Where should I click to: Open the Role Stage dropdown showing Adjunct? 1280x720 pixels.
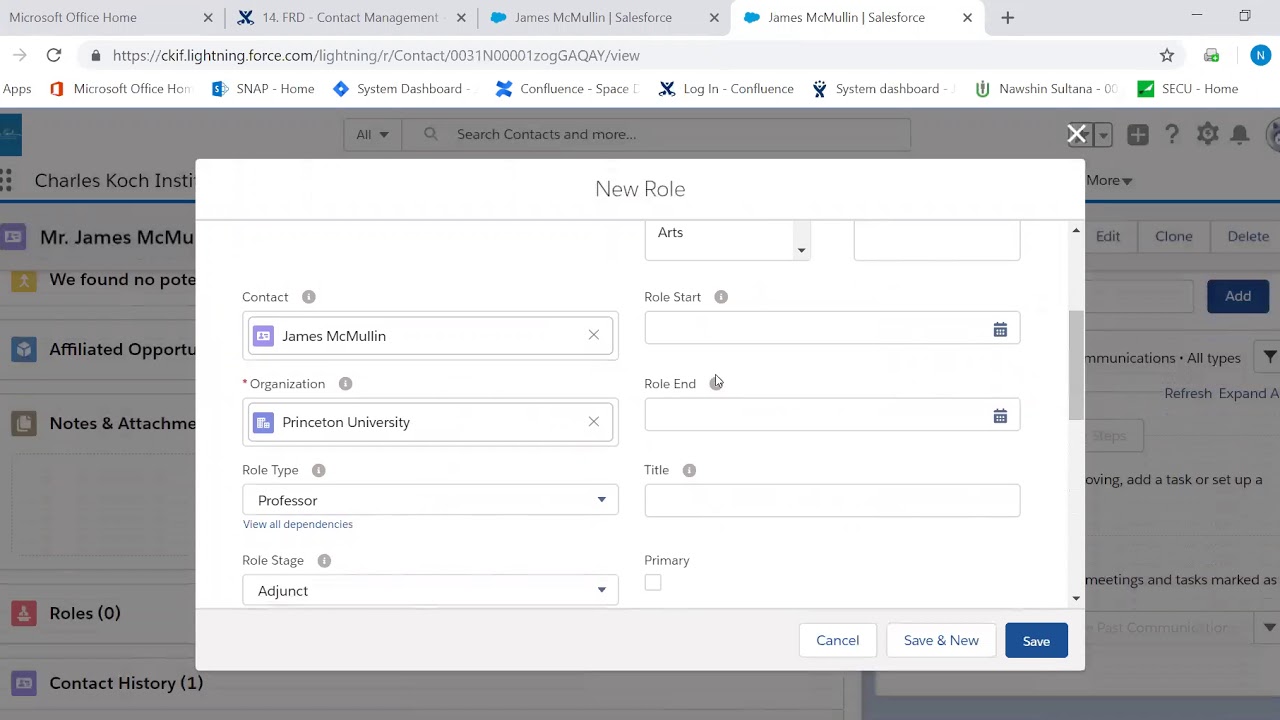click(430, 591)
